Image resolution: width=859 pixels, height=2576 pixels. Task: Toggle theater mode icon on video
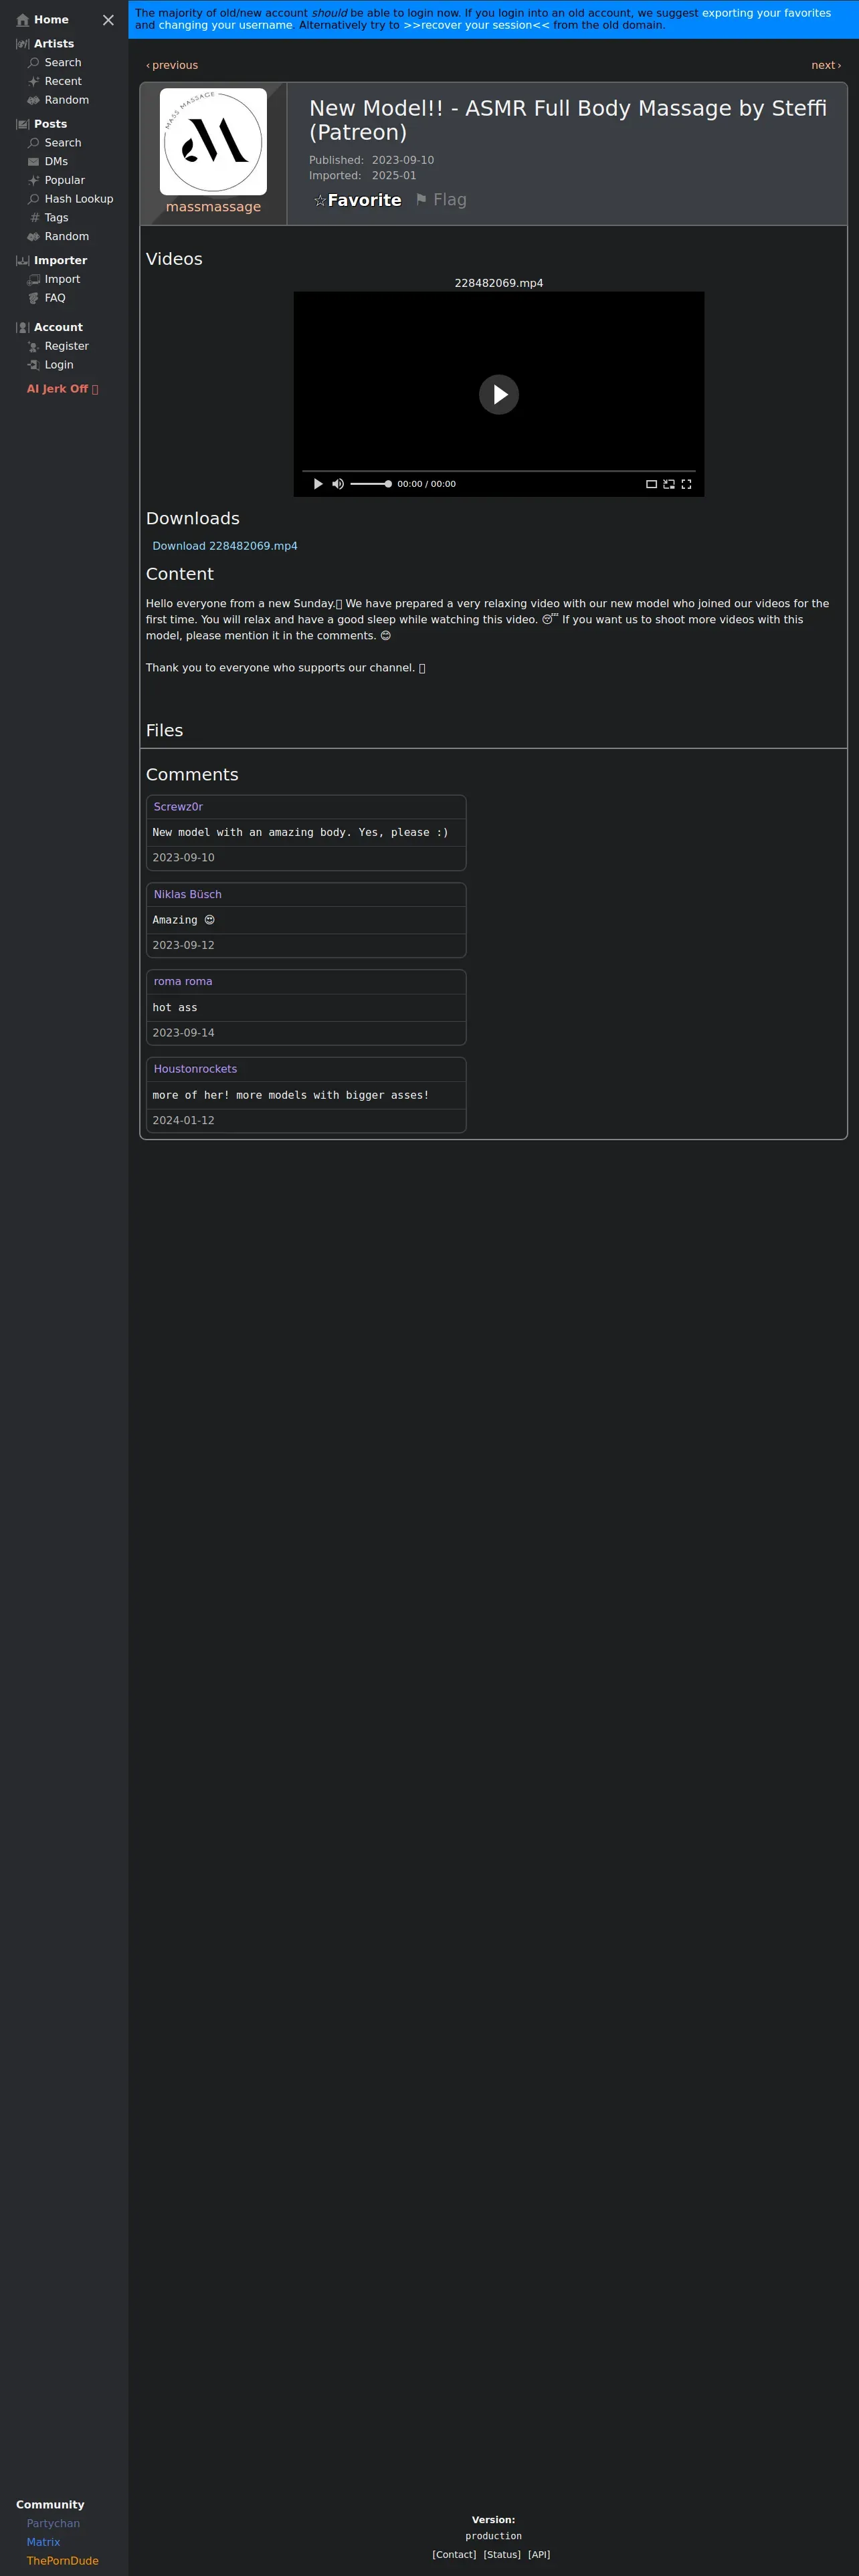point(651,484)
